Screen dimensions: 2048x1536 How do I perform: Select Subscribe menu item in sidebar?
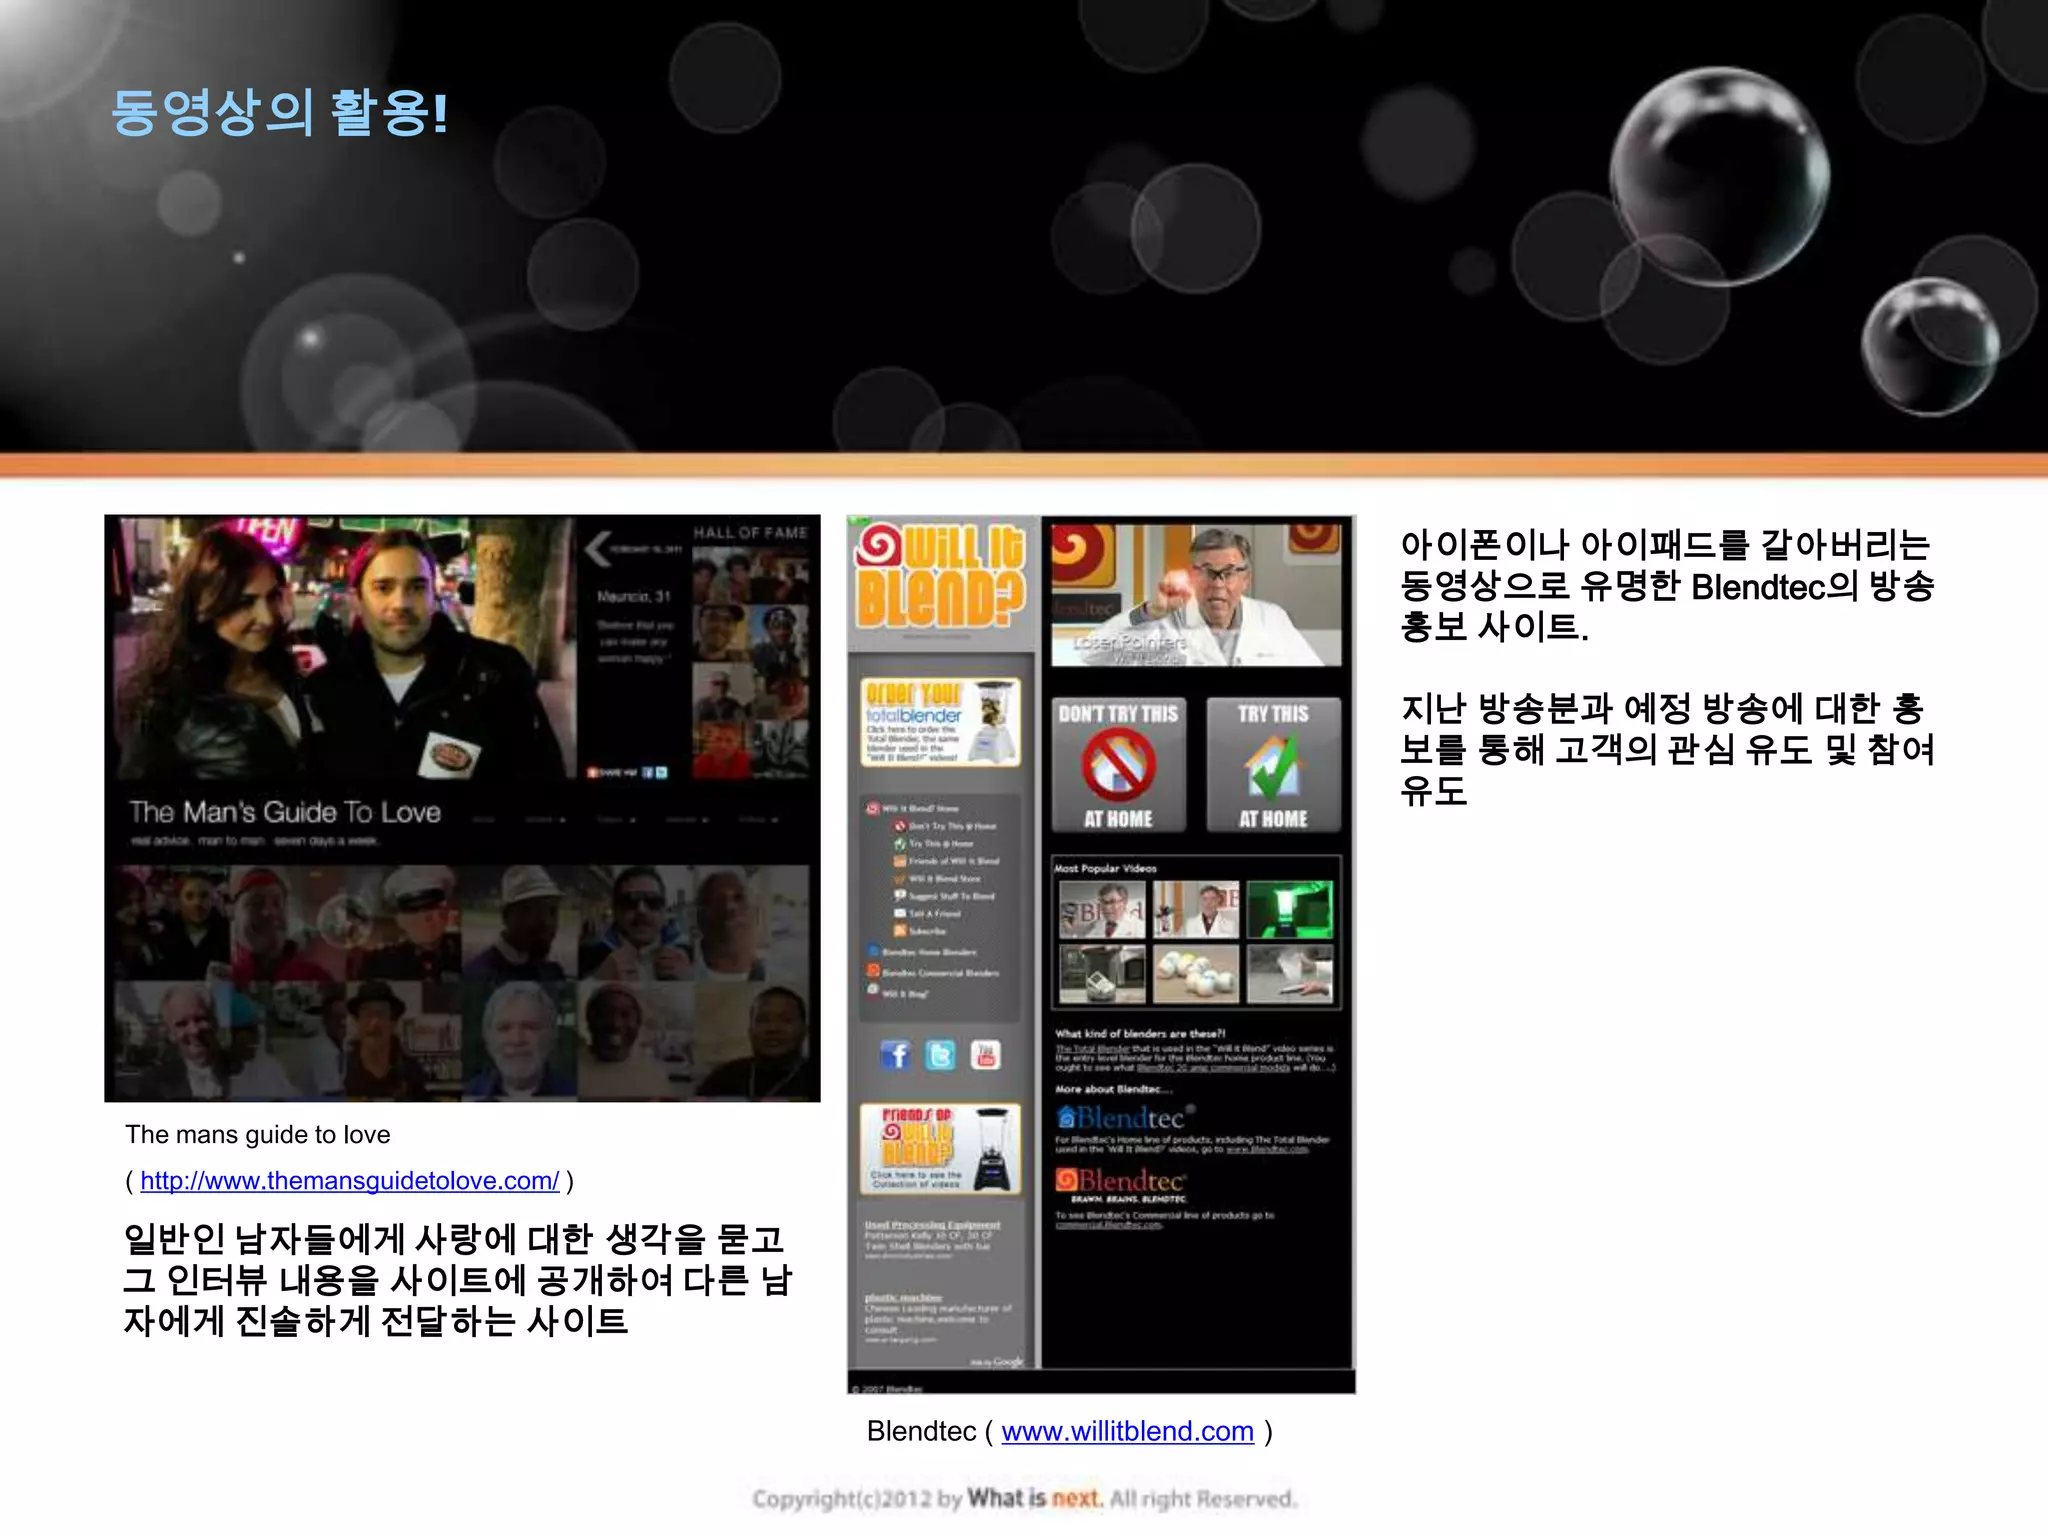pos(921,931)
